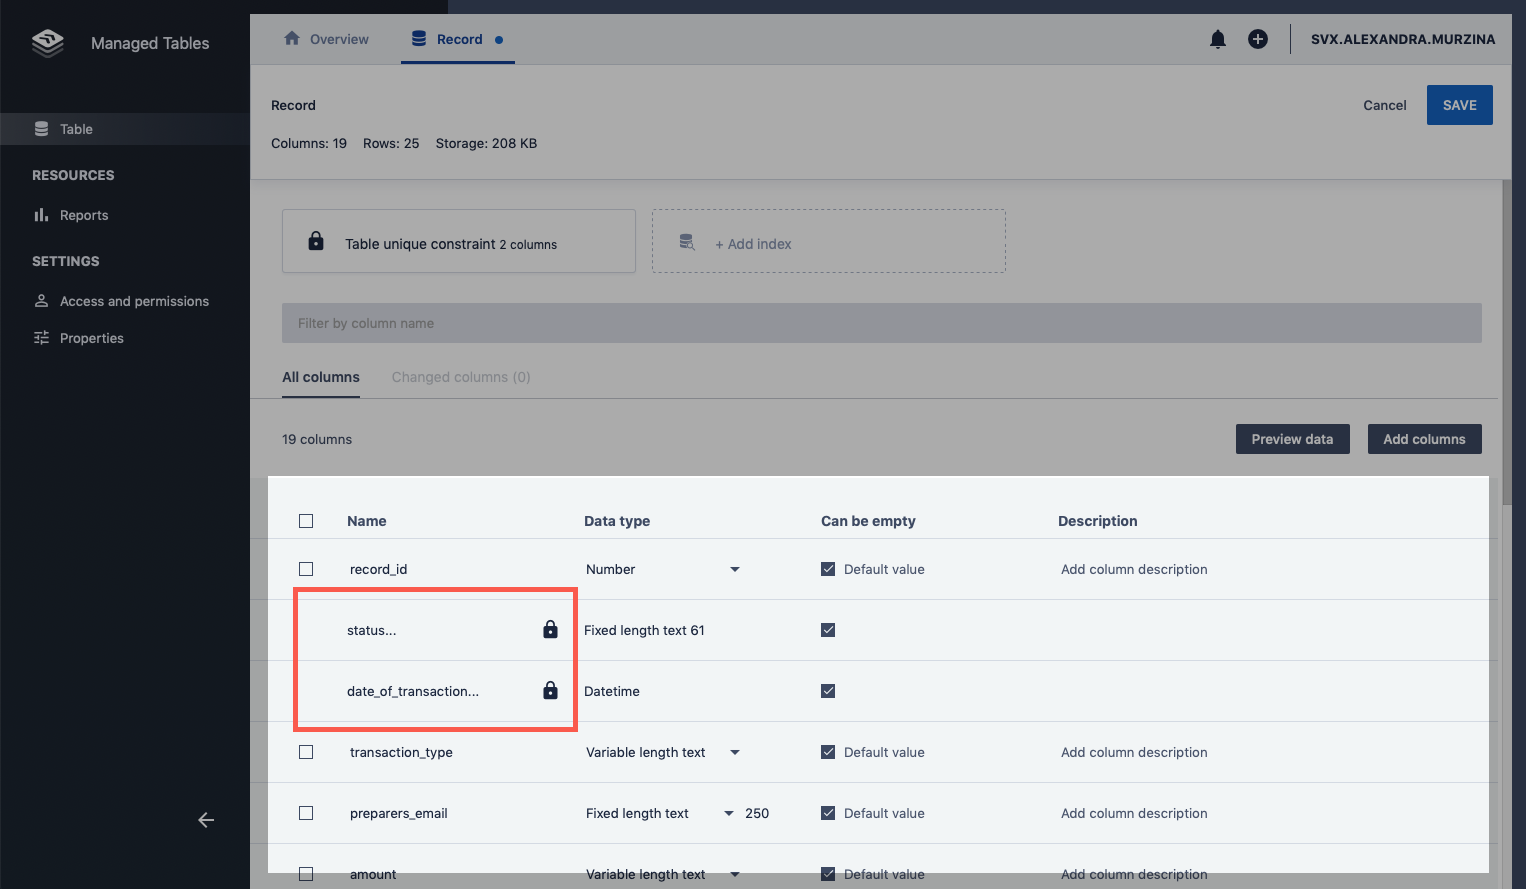Image resolution: width=1526 pixels, height=889 pixels.
Task: Click the notifications bell icon
Action: pyautogui.click(x=1217, y=40)
